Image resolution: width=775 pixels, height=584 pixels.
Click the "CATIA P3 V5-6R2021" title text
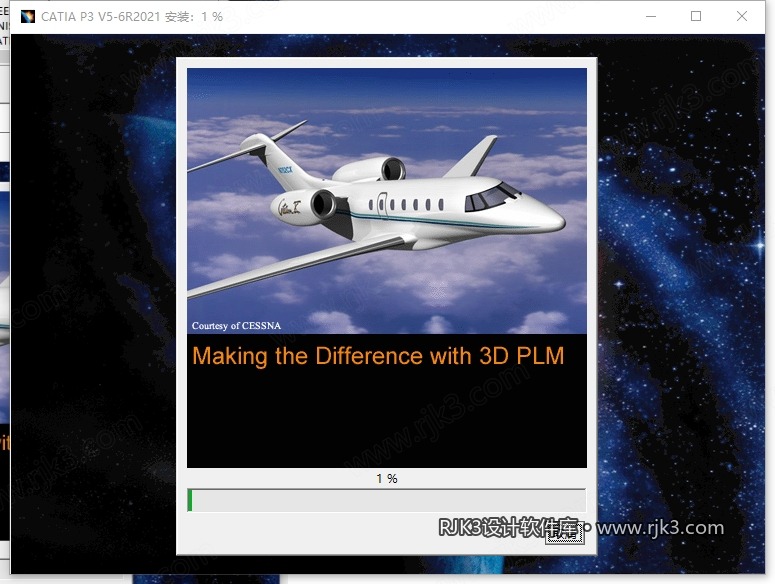click(x=101, y=17)
